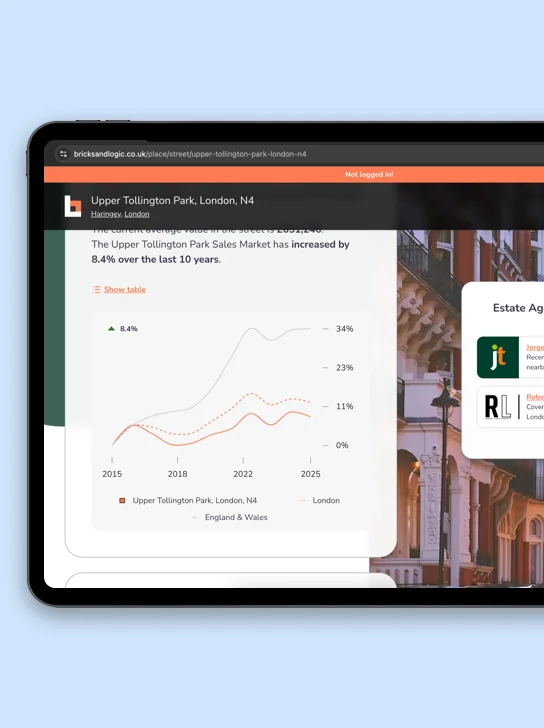Click the jt estate agent logo
Image resolution: width=544 pixels, height=728 pixels.
(498, 358)
